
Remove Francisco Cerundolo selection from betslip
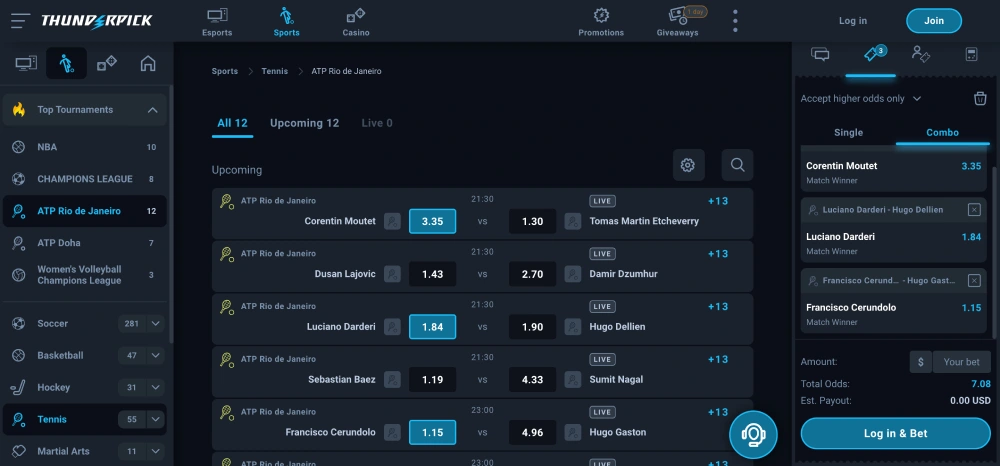(x=974, y=280)
